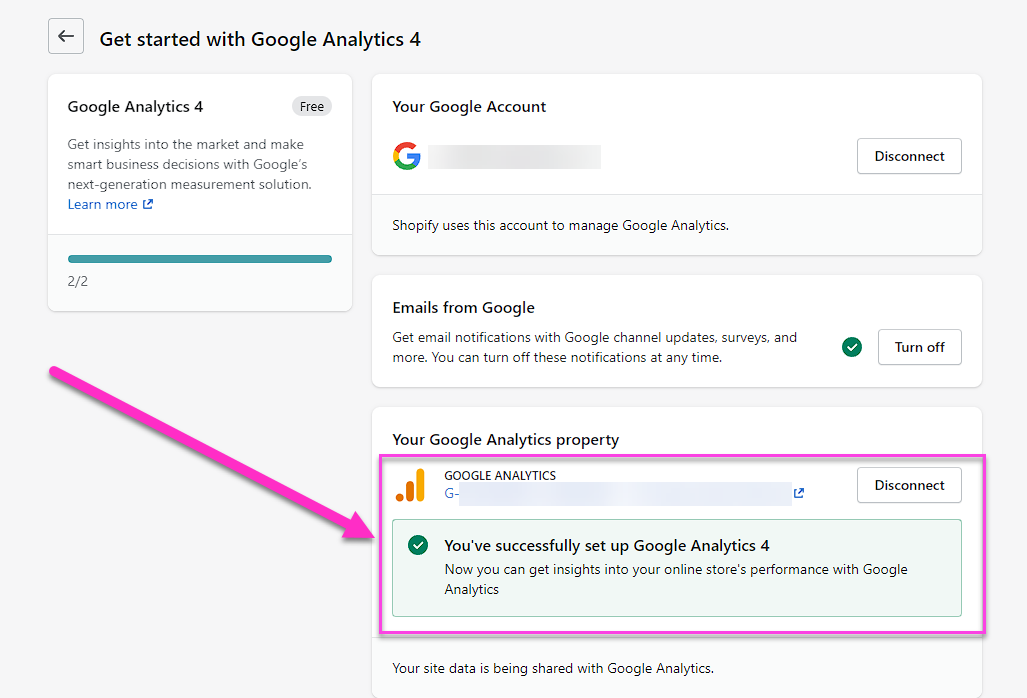Click the green email notifications checkmark
The width and height of the screenshot is (1027, 698).
pyautogui.click(x=851, y=347)
